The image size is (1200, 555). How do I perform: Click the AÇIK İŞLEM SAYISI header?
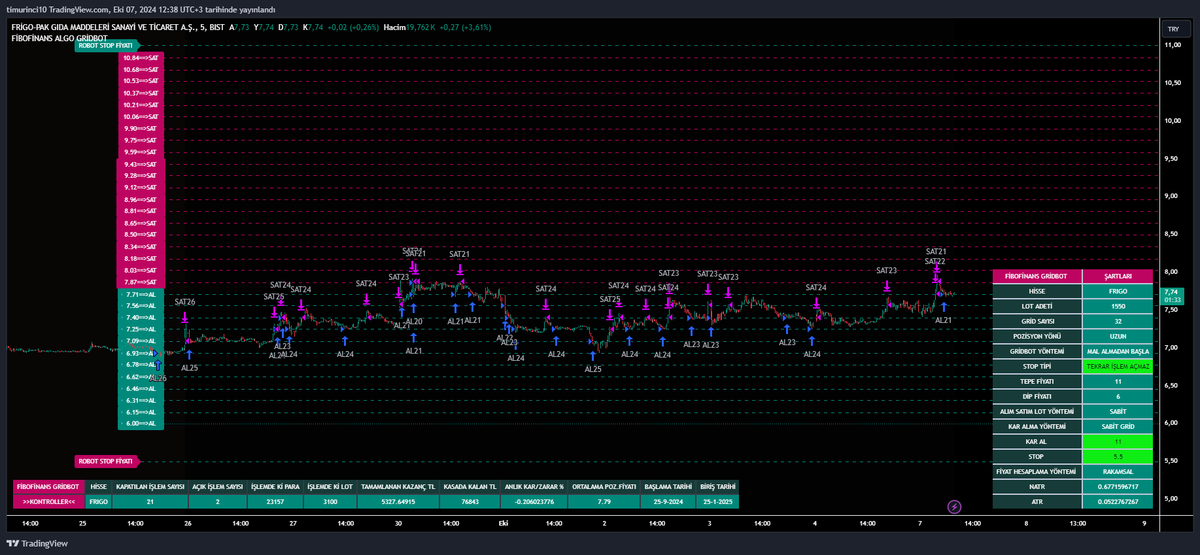coord(218,487)
